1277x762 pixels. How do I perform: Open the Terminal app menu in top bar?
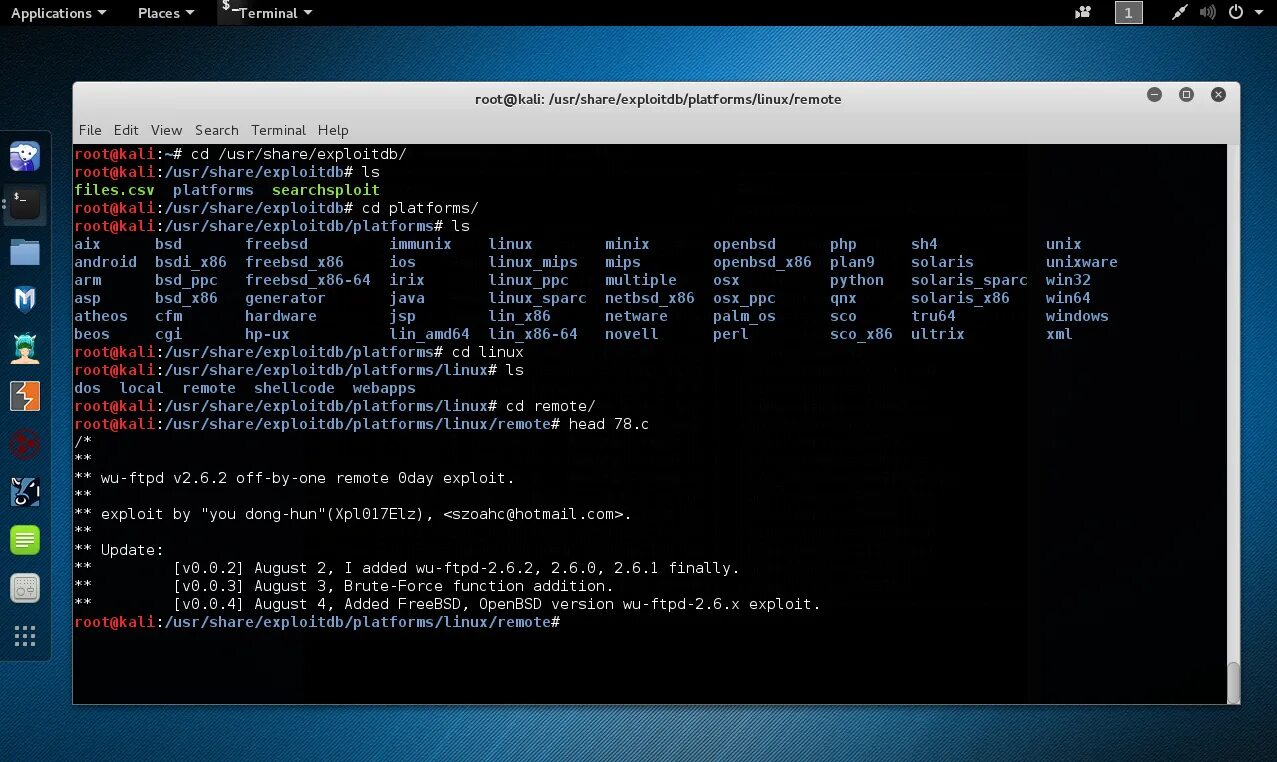268,13
